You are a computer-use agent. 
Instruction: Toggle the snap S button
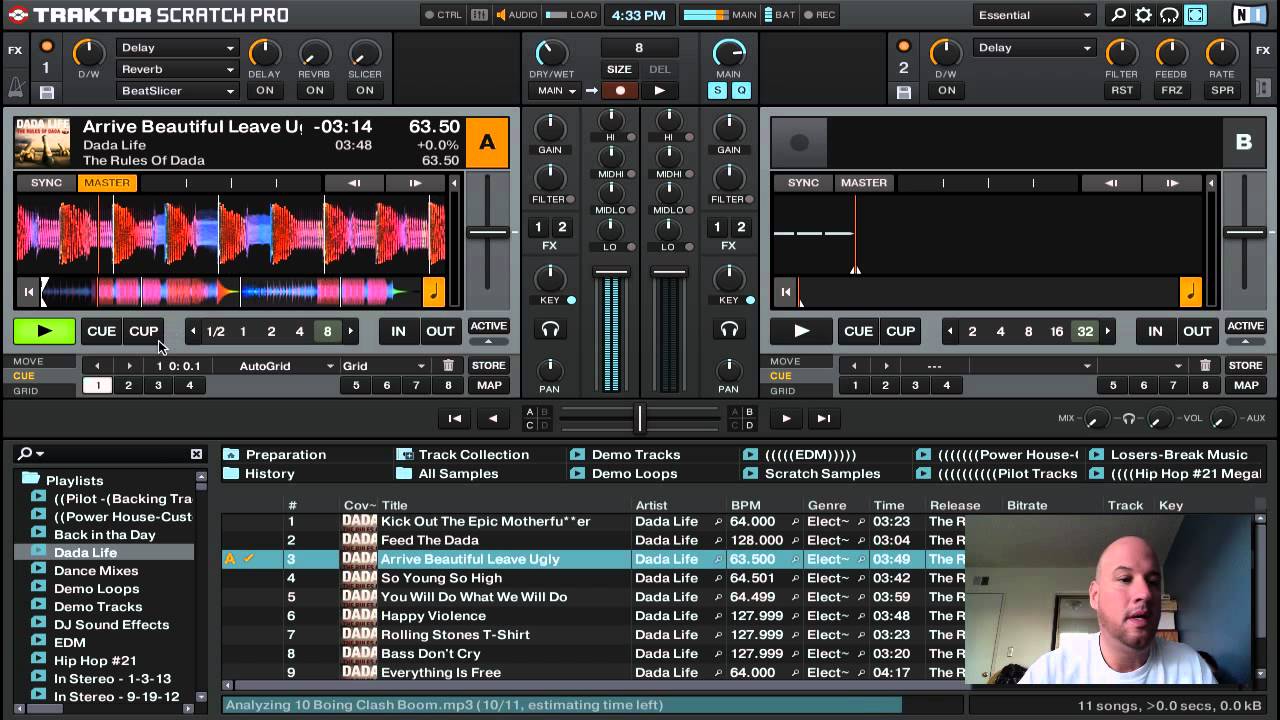point(717,90)
